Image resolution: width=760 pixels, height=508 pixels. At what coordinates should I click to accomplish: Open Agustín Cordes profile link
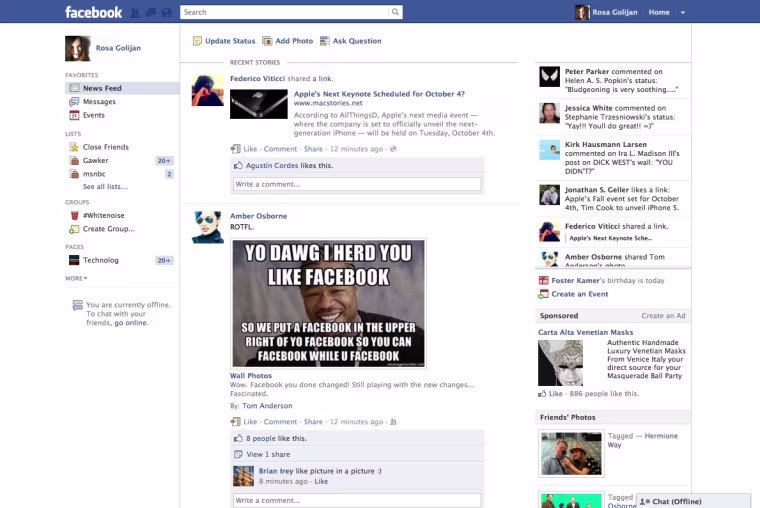[272, 166]
